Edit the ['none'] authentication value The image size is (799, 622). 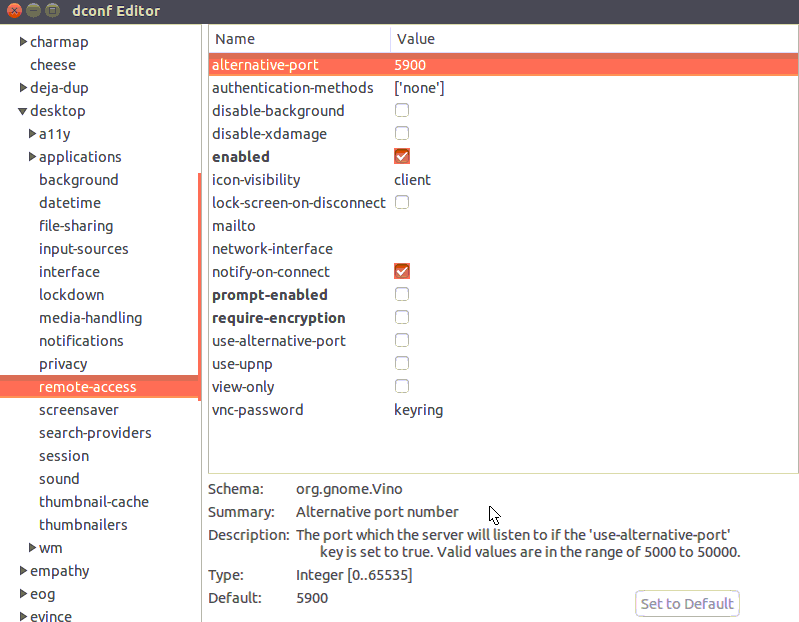419,88
